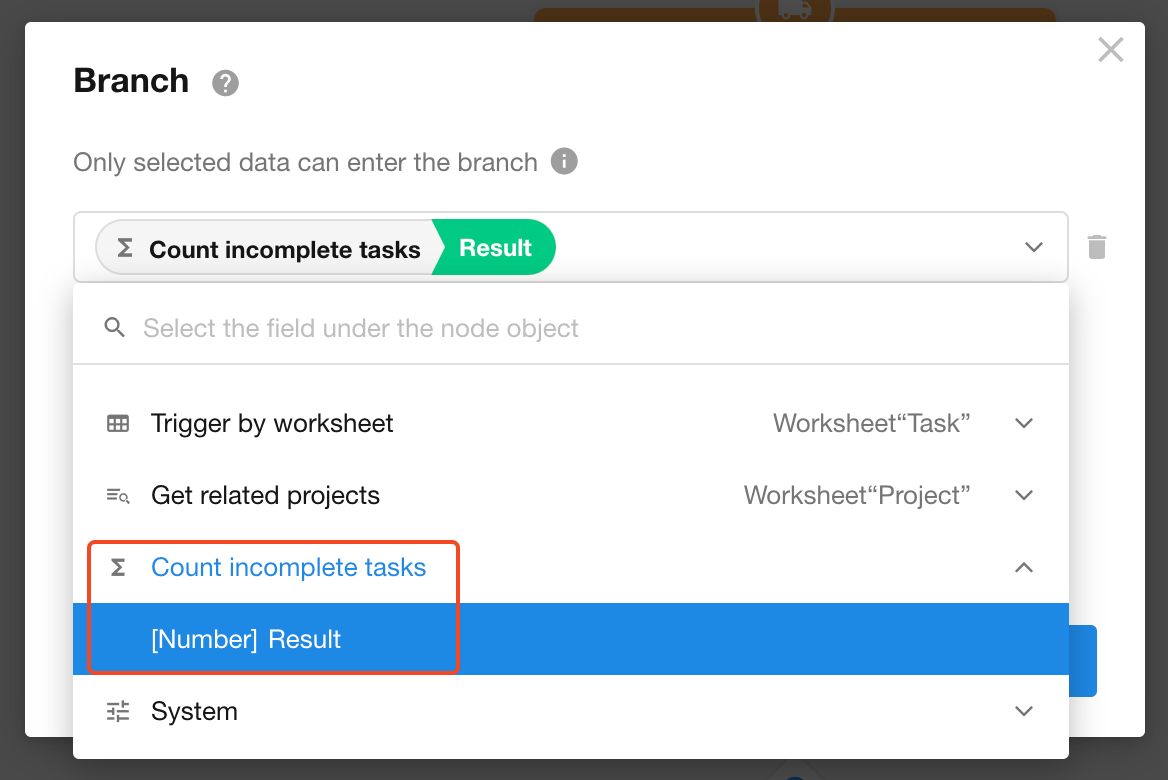Click the Trigger by worksheet table icon
1168x780 pixels.
[118, 424]
